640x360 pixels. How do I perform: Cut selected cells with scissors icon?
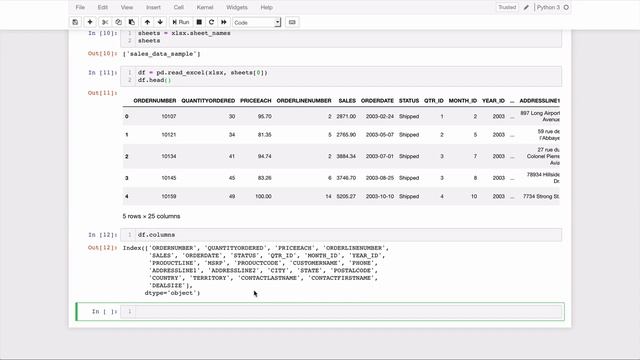coord(105,22)
